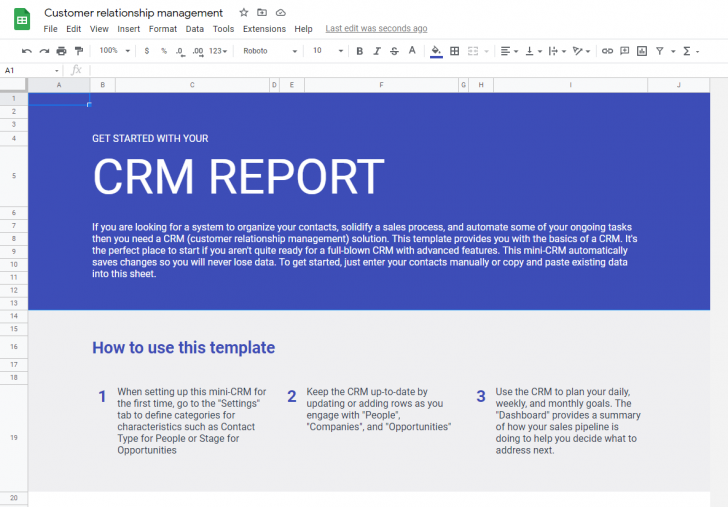Open the Roboto font dropdown
This screenshot has width=728, height=507.
pos(270,51)
